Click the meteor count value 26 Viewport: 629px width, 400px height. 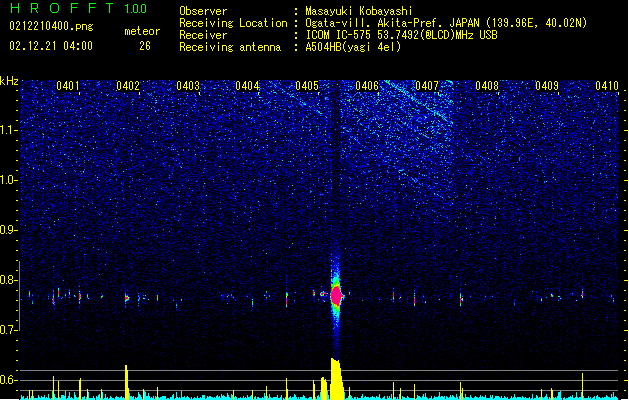145,46
